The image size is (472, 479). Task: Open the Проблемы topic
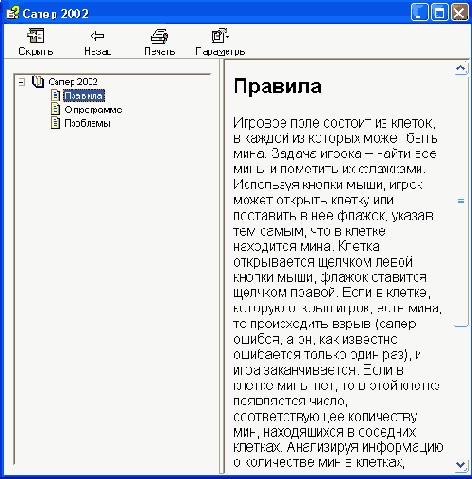[x=87, y=123]
